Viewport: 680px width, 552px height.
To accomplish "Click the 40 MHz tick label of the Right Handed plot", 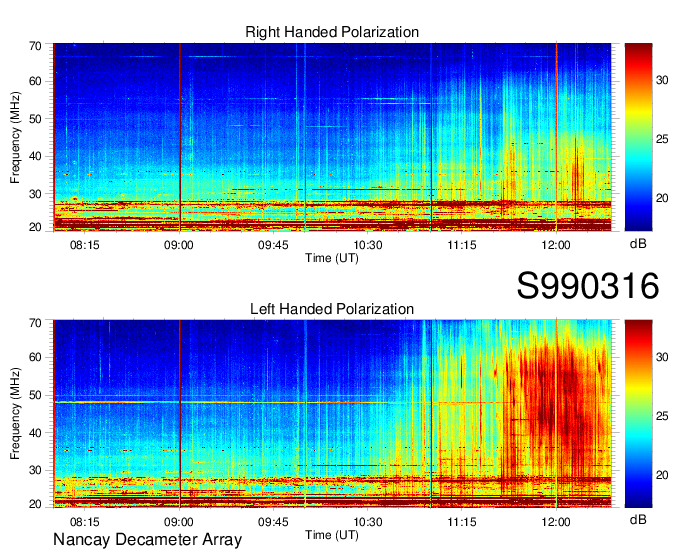I will pos(35,157).
